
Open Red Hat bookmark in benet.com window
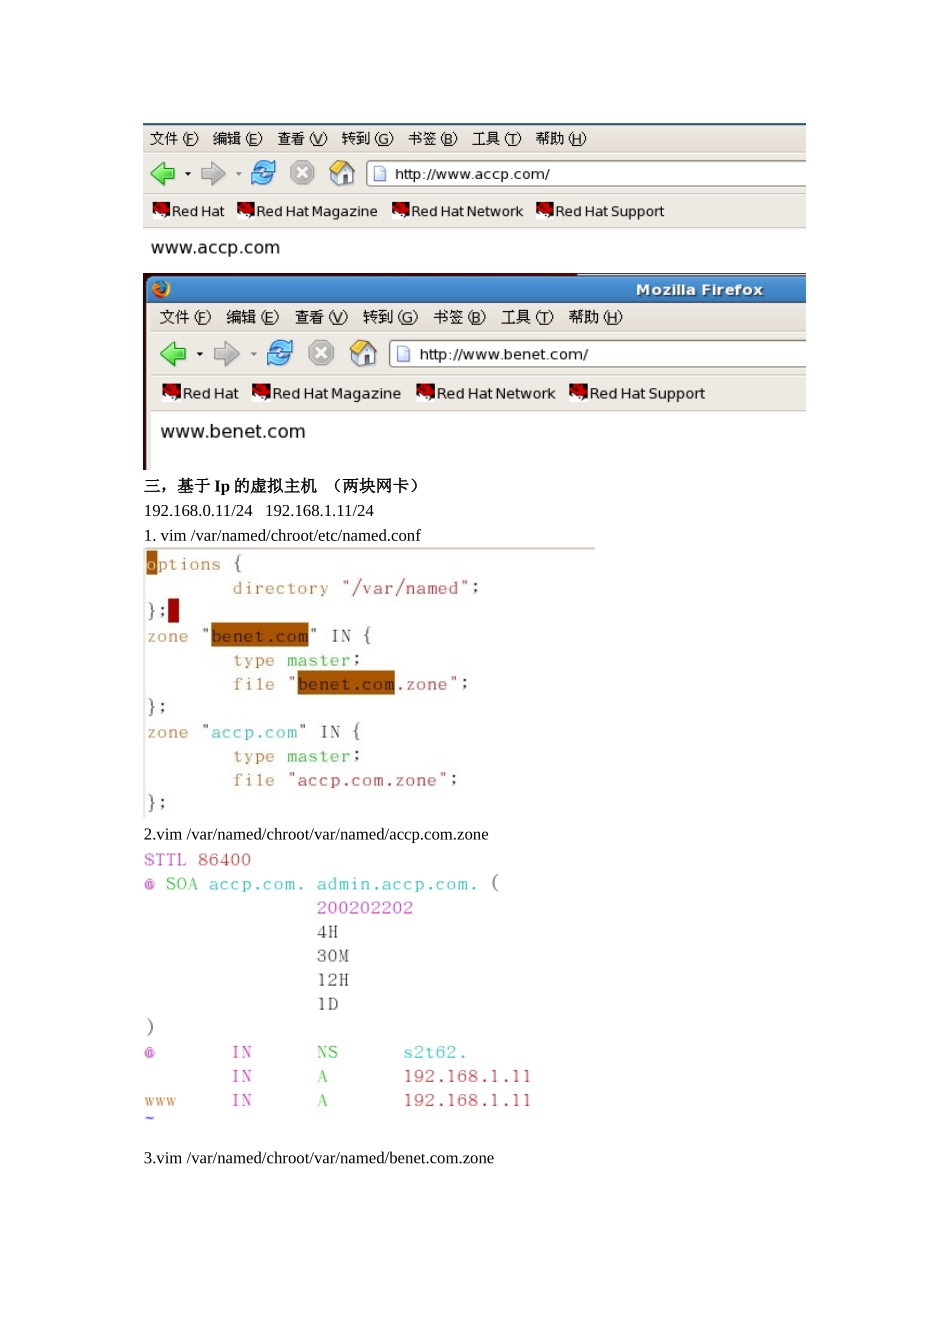point(200,393)
